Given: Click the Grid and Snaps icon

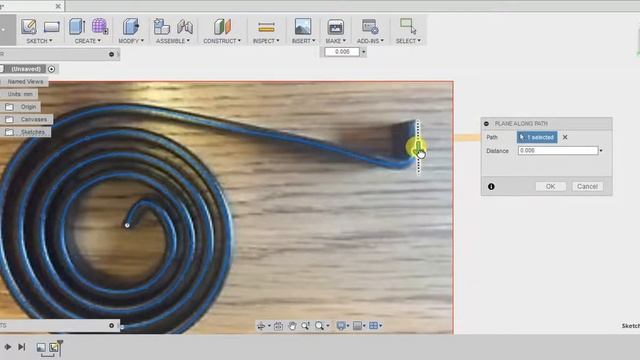Looking at the screenshot, I should click(x=358, y=326).
